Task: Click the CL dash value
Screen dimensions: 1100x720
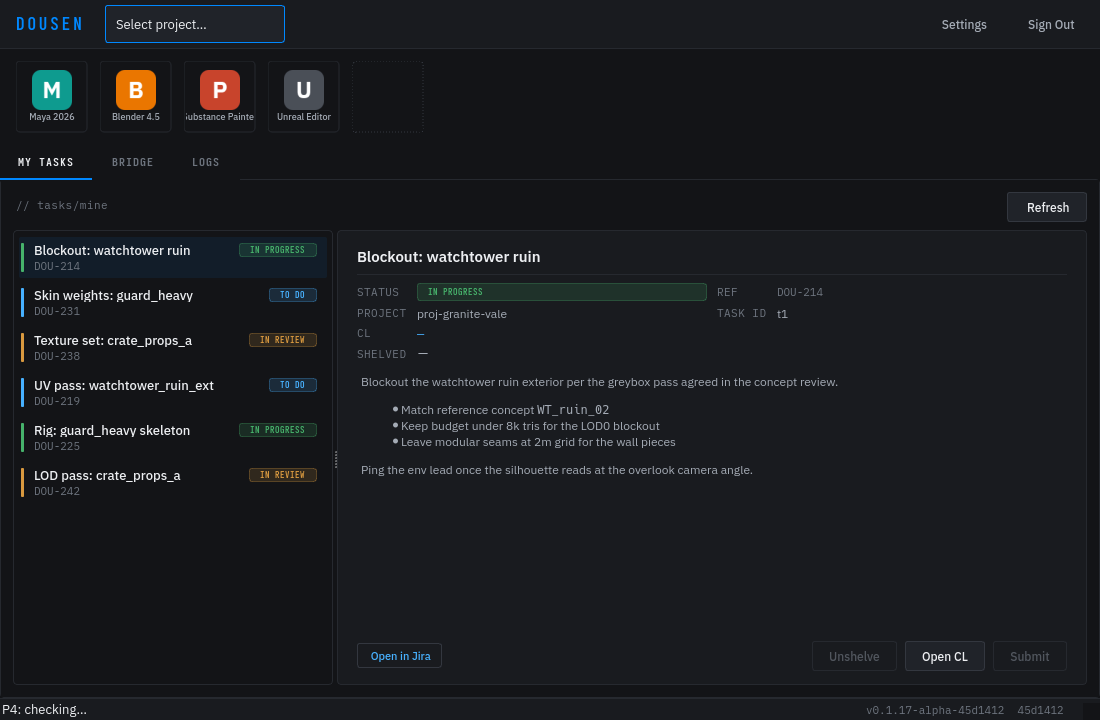Action: click(420, 333)
